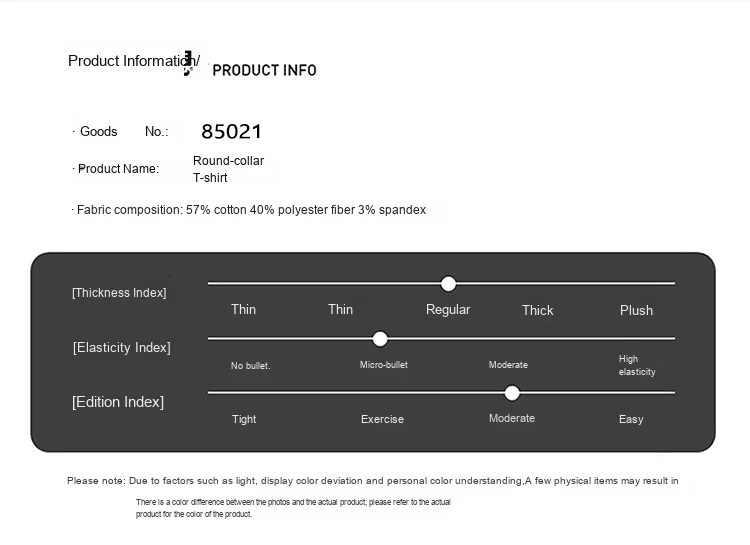Choose the 'Micro-bullet' elasticity option
This screenshot has width=750, height=545.
pos(384,365)
